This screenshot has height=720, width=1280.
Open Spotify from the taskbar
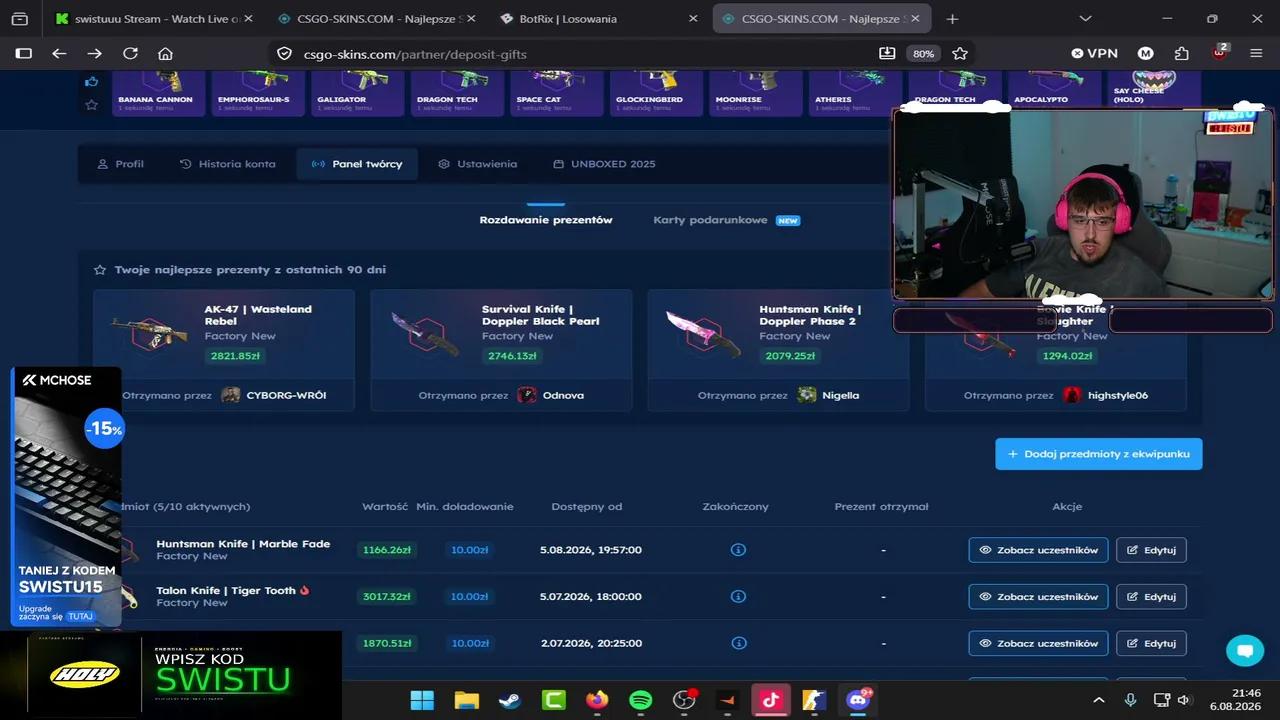click(640, 700)
